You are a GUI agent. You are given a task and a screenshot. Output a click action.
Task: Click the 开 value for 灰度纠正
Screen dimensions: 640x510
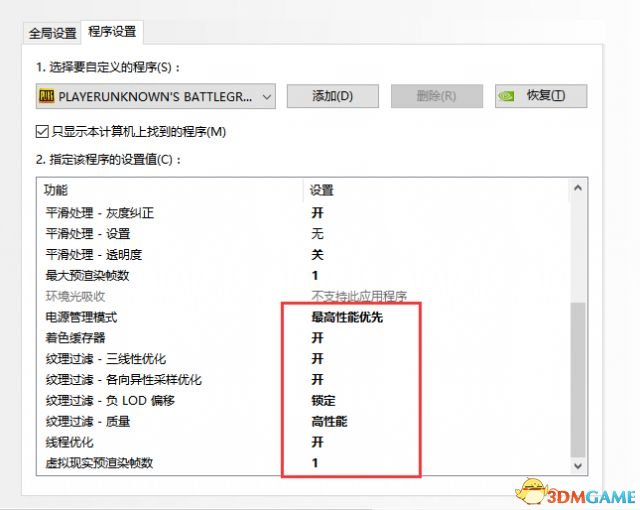[318, 213]
